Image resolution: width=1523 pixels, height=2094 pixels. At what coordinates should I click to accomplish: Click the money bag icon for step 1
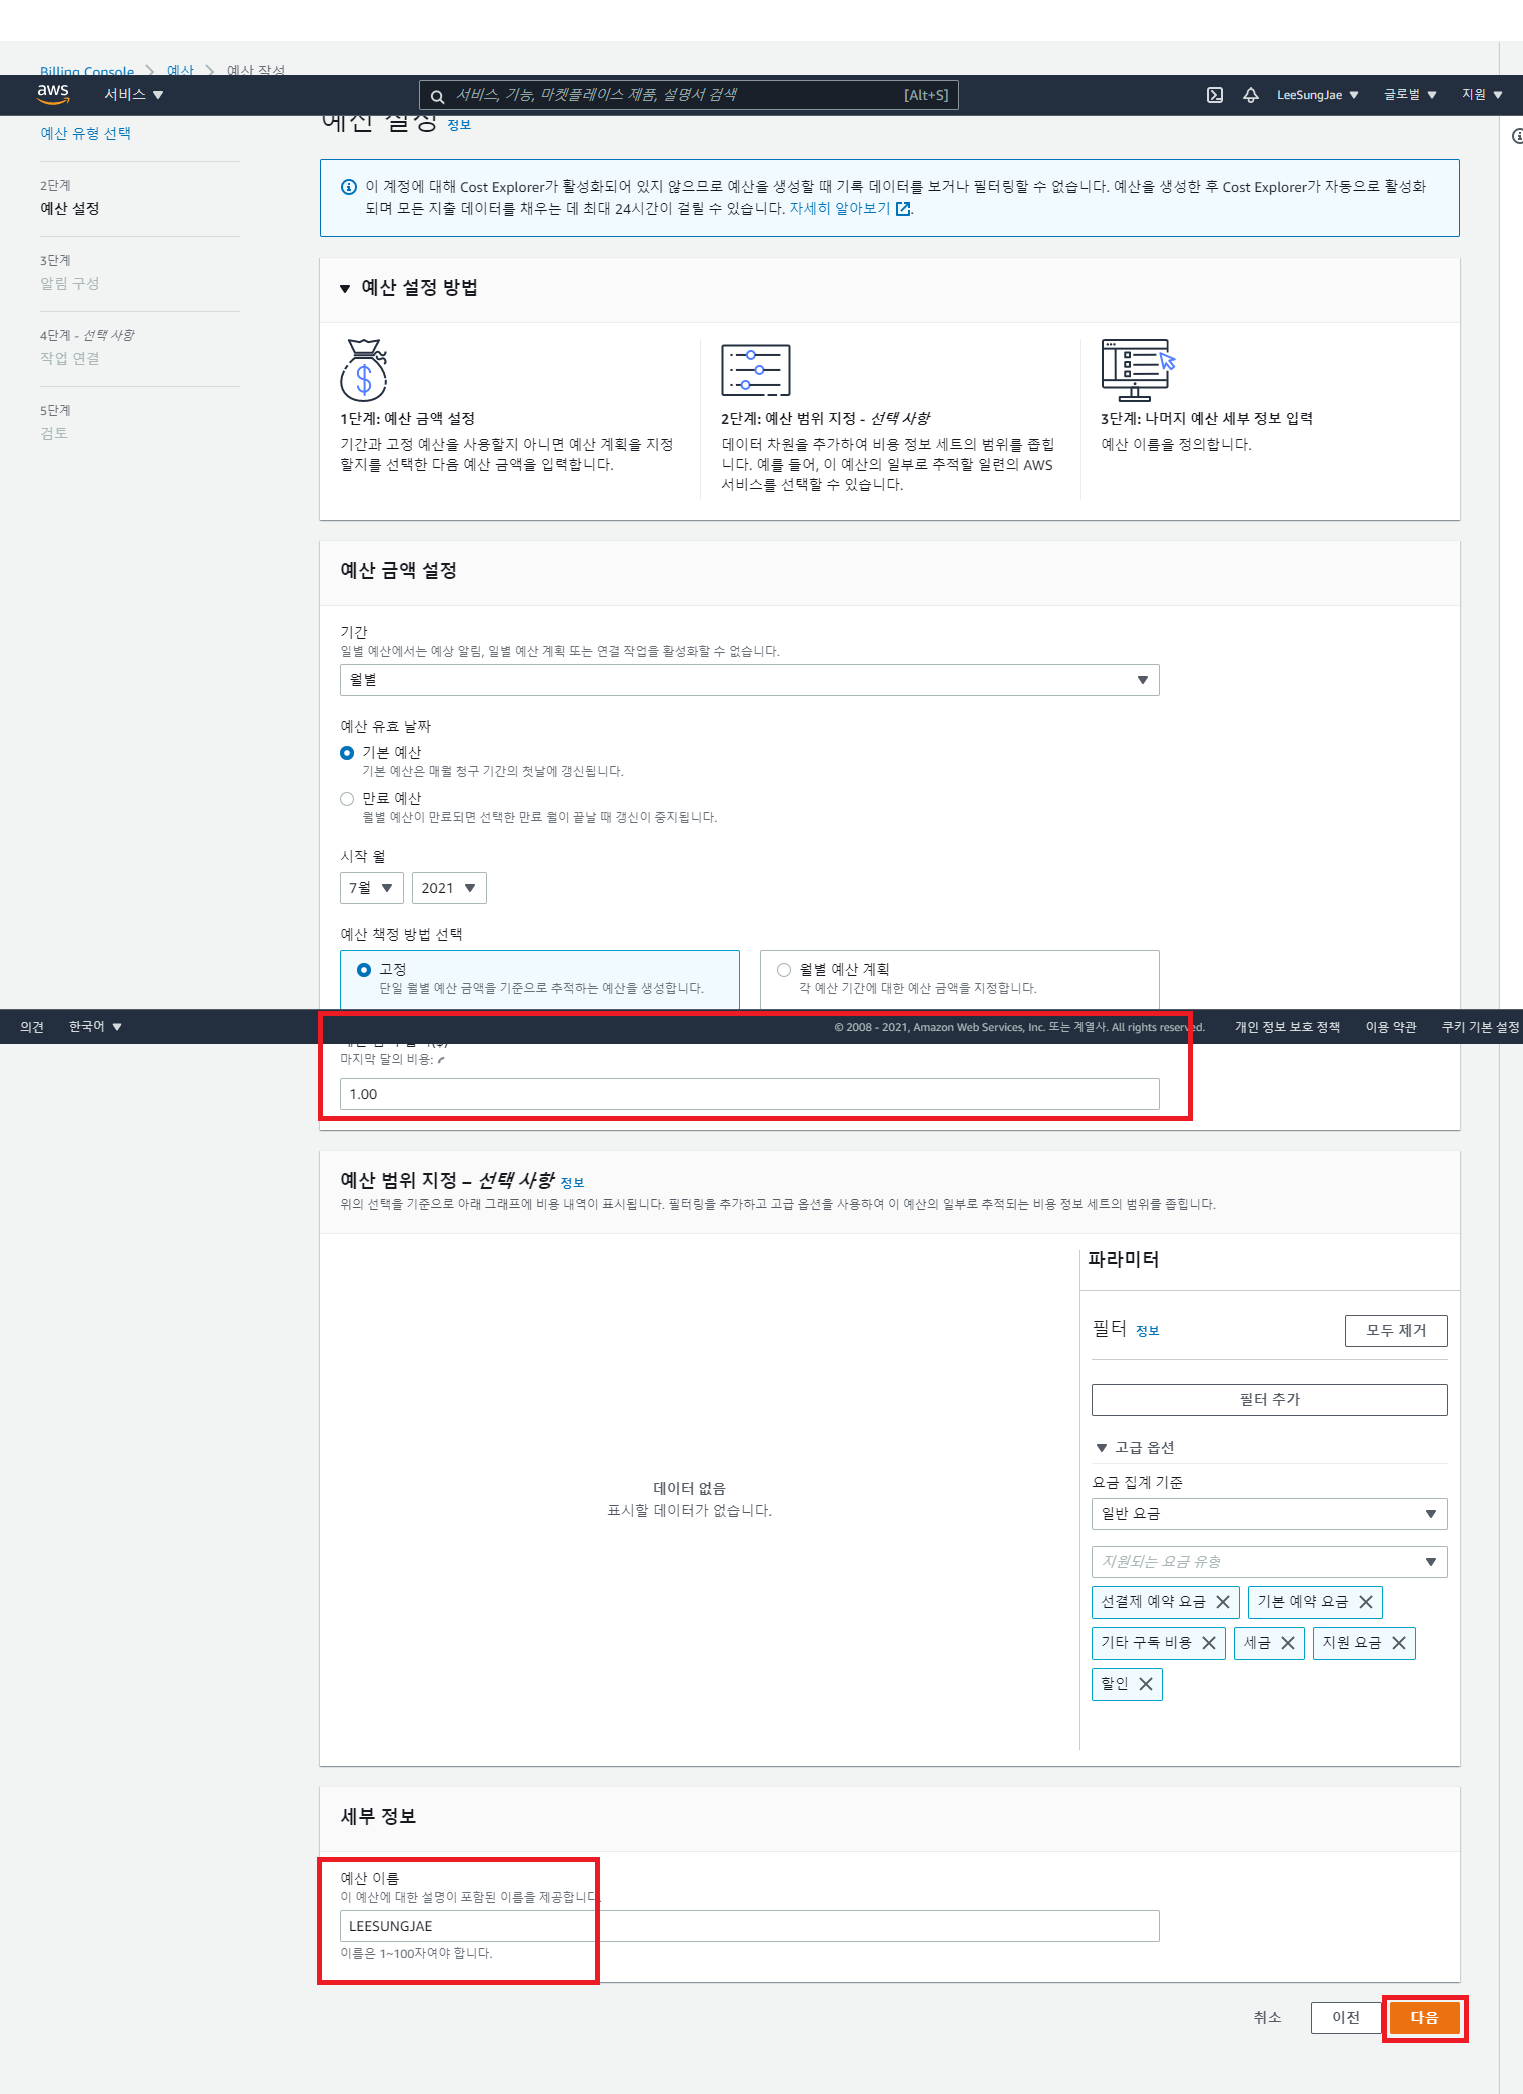(364, 370)
